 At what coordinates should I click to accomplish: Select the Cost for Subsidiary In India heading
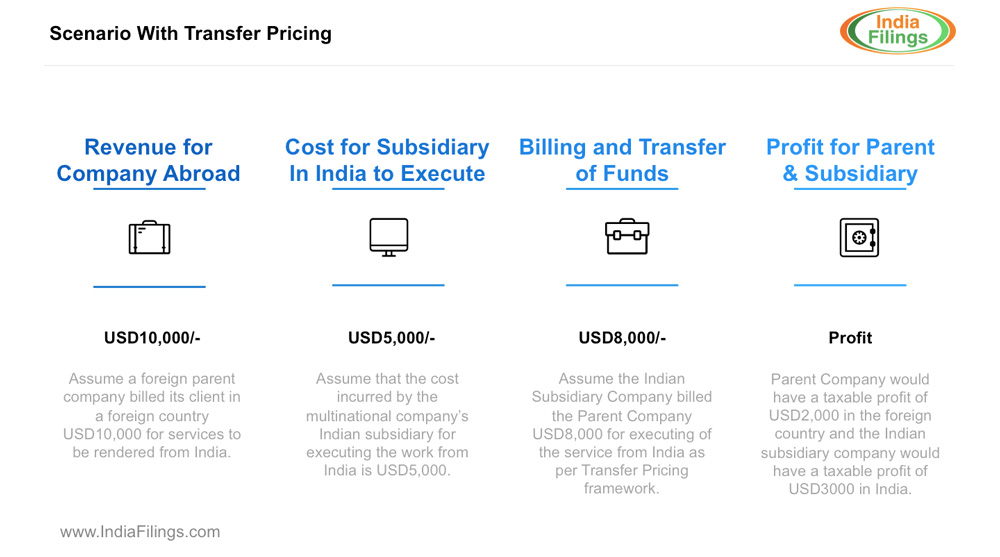[x=387, y=160]
